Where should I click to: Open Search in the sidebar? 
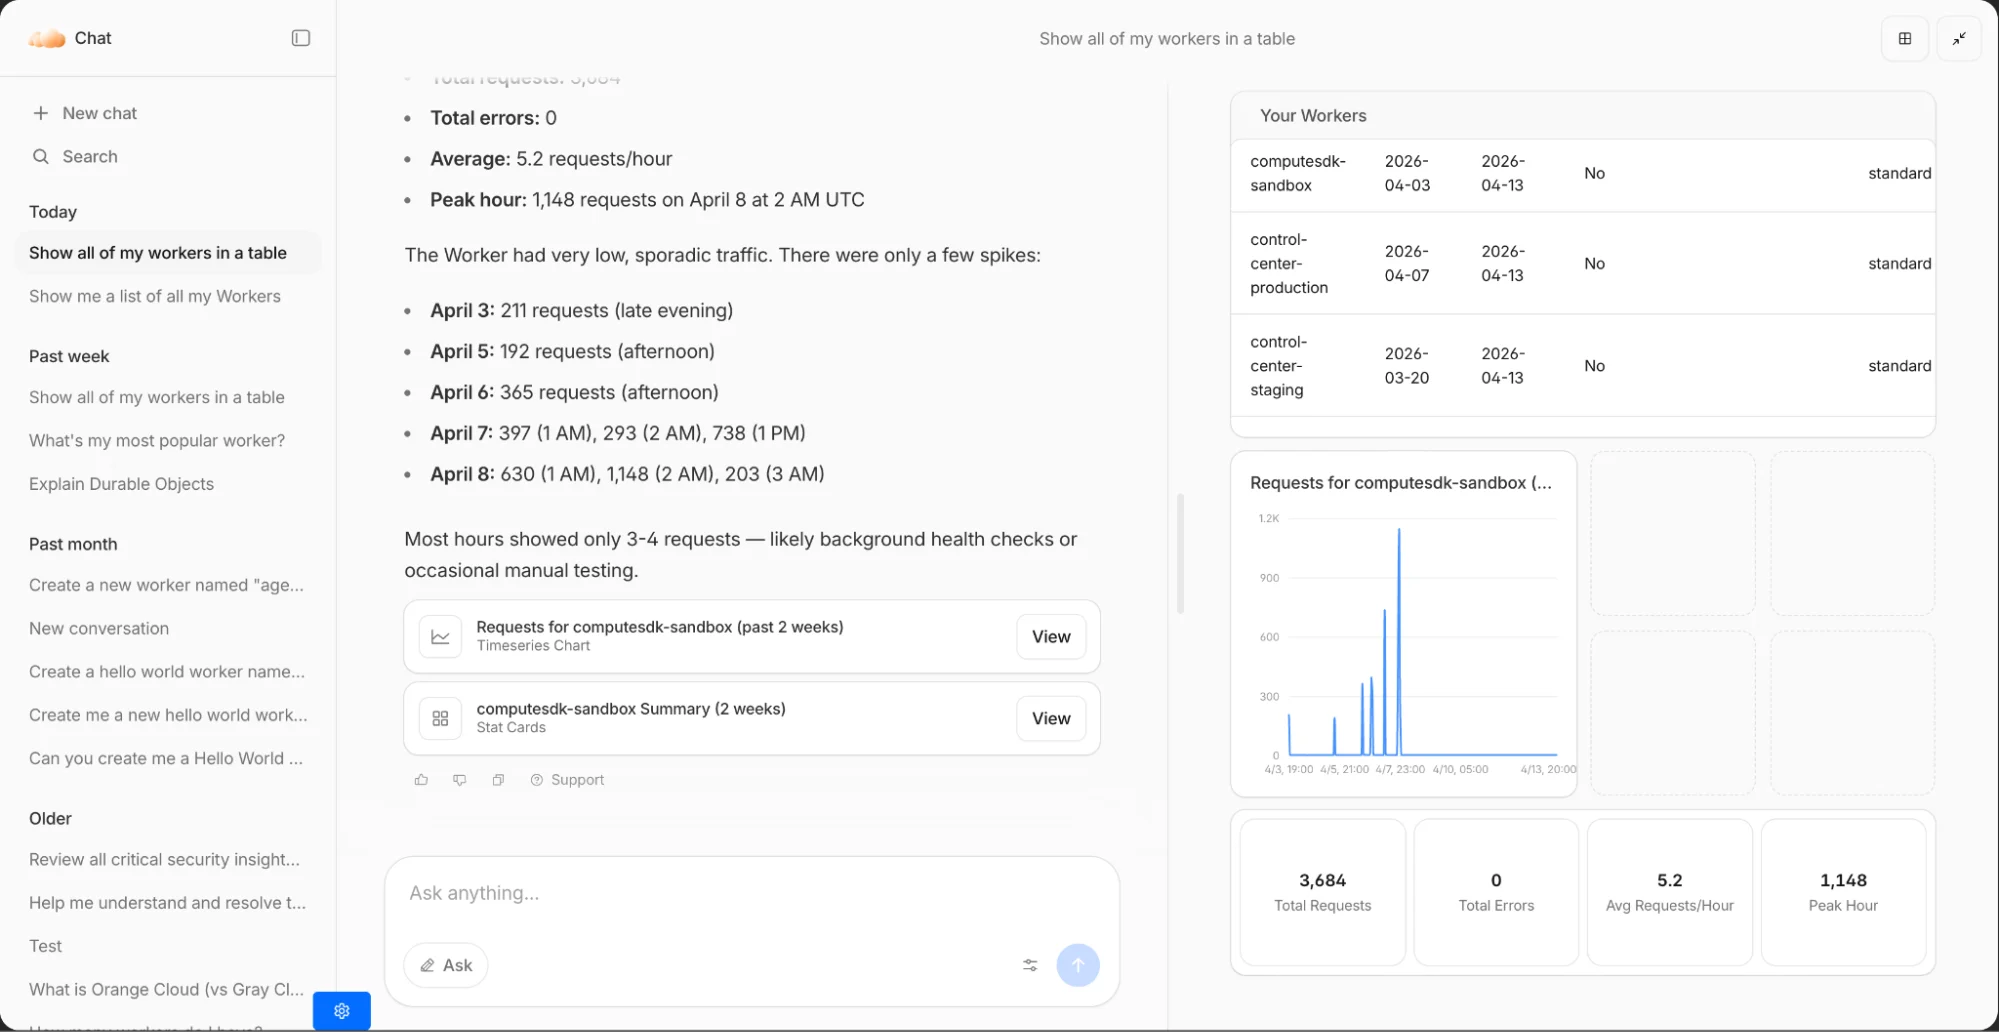click(89, 156)
